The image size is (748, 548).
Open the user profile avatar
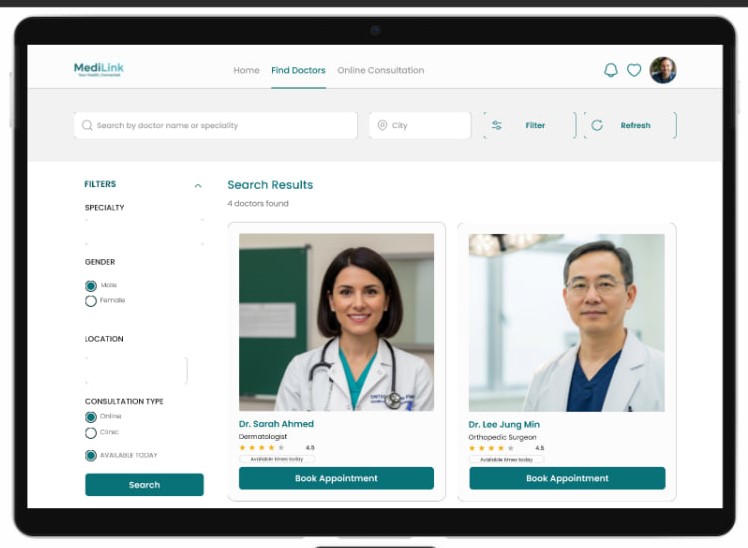662,70
